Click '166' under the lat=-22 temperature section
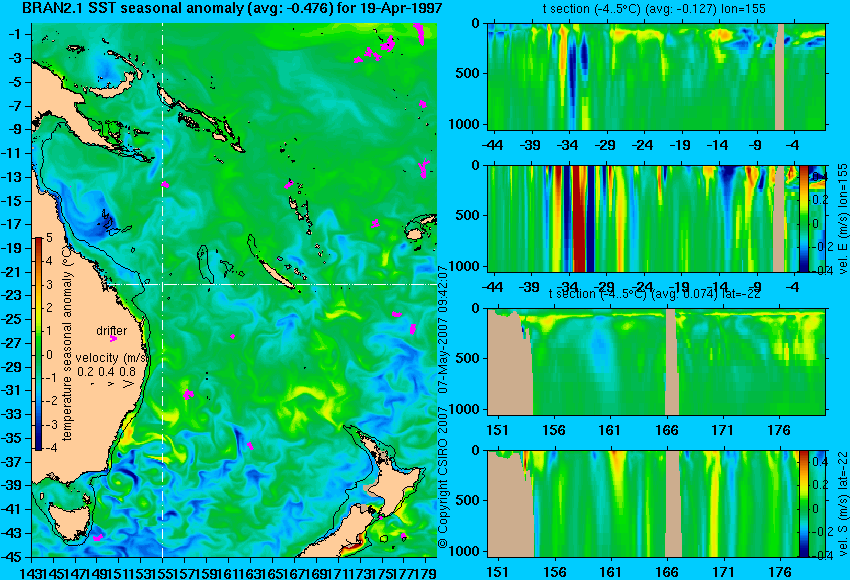Image resolution: width=850 pixels, height=580 pixels. 667,430
